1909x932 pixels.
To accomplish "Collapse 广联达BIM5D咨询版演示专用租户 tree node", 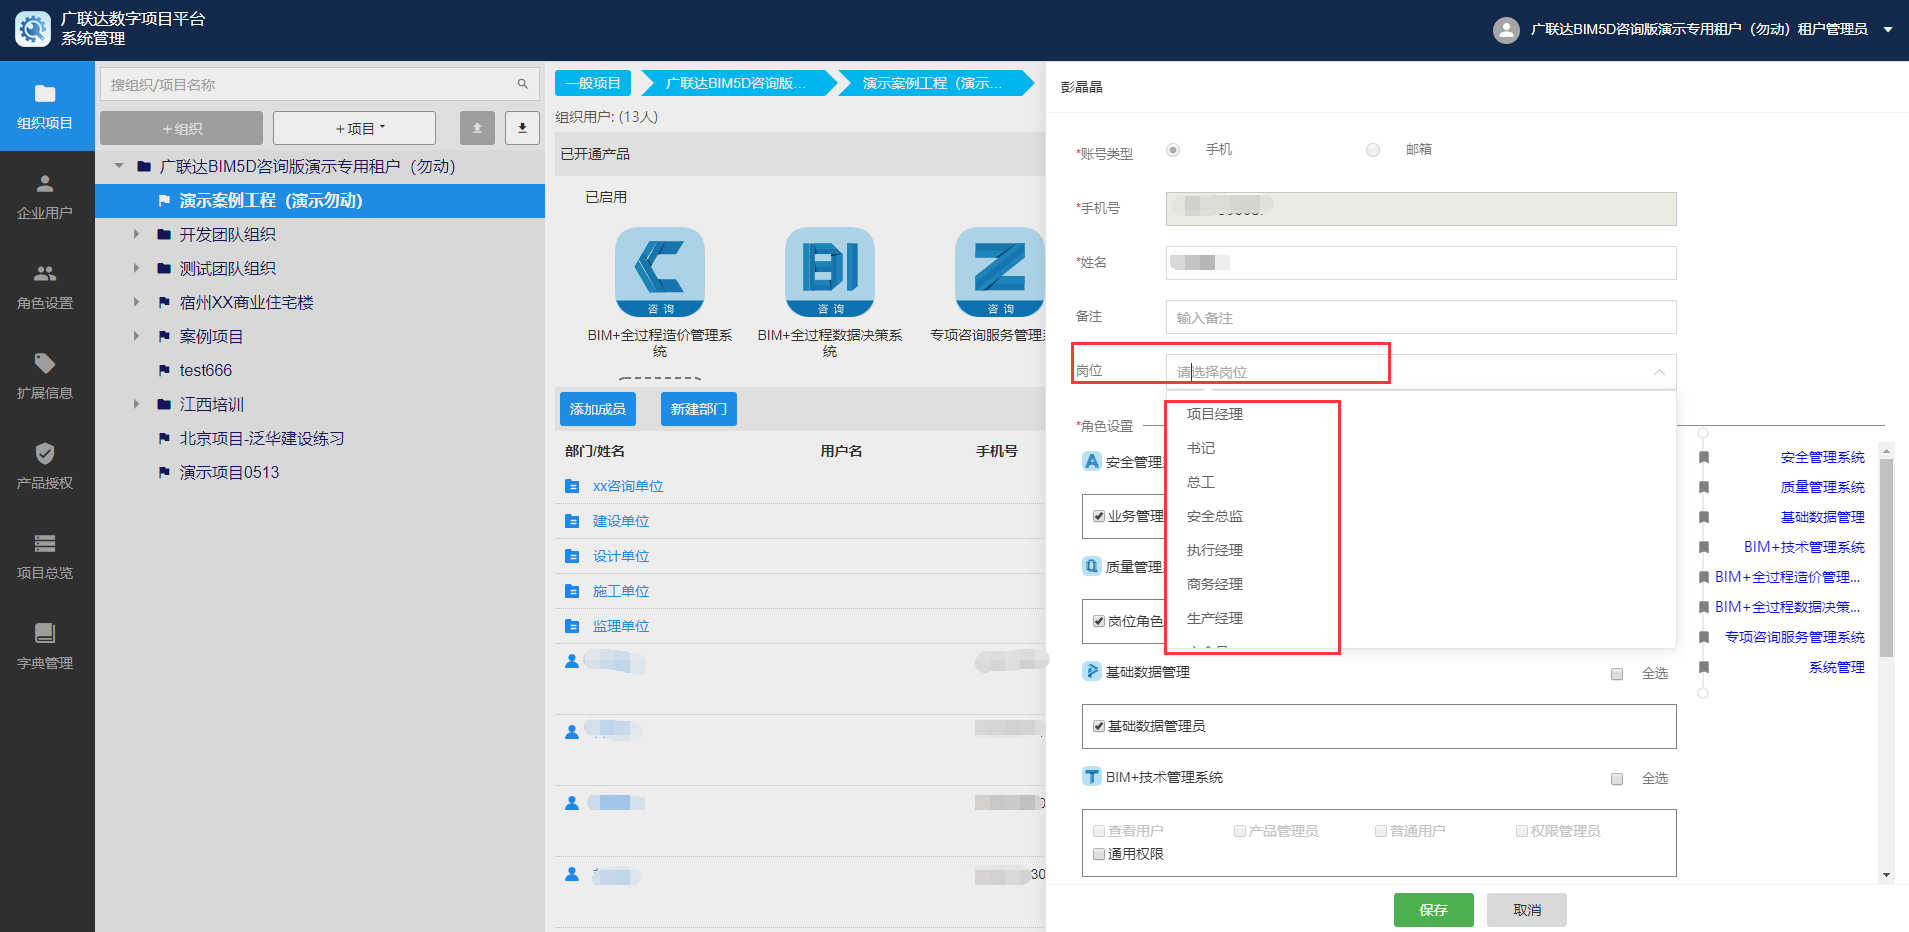I will (x=119, y=166).
